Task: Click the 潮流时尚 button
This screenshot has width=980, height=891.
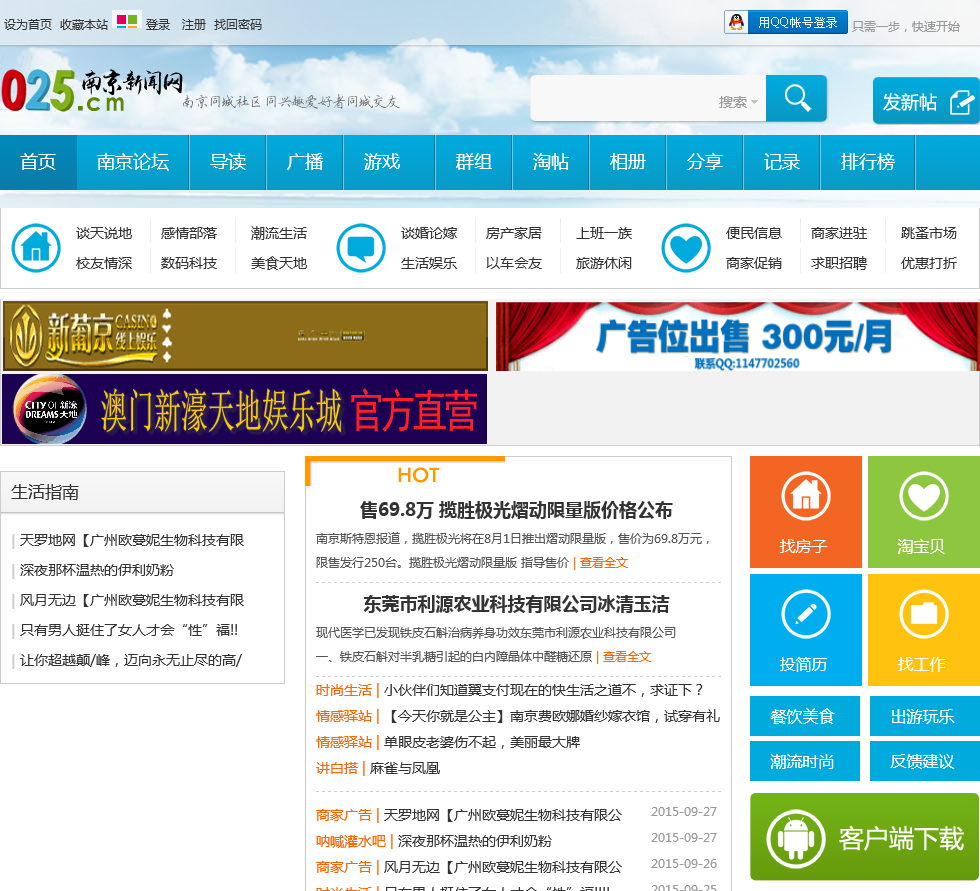Action: tap(805, 761)
